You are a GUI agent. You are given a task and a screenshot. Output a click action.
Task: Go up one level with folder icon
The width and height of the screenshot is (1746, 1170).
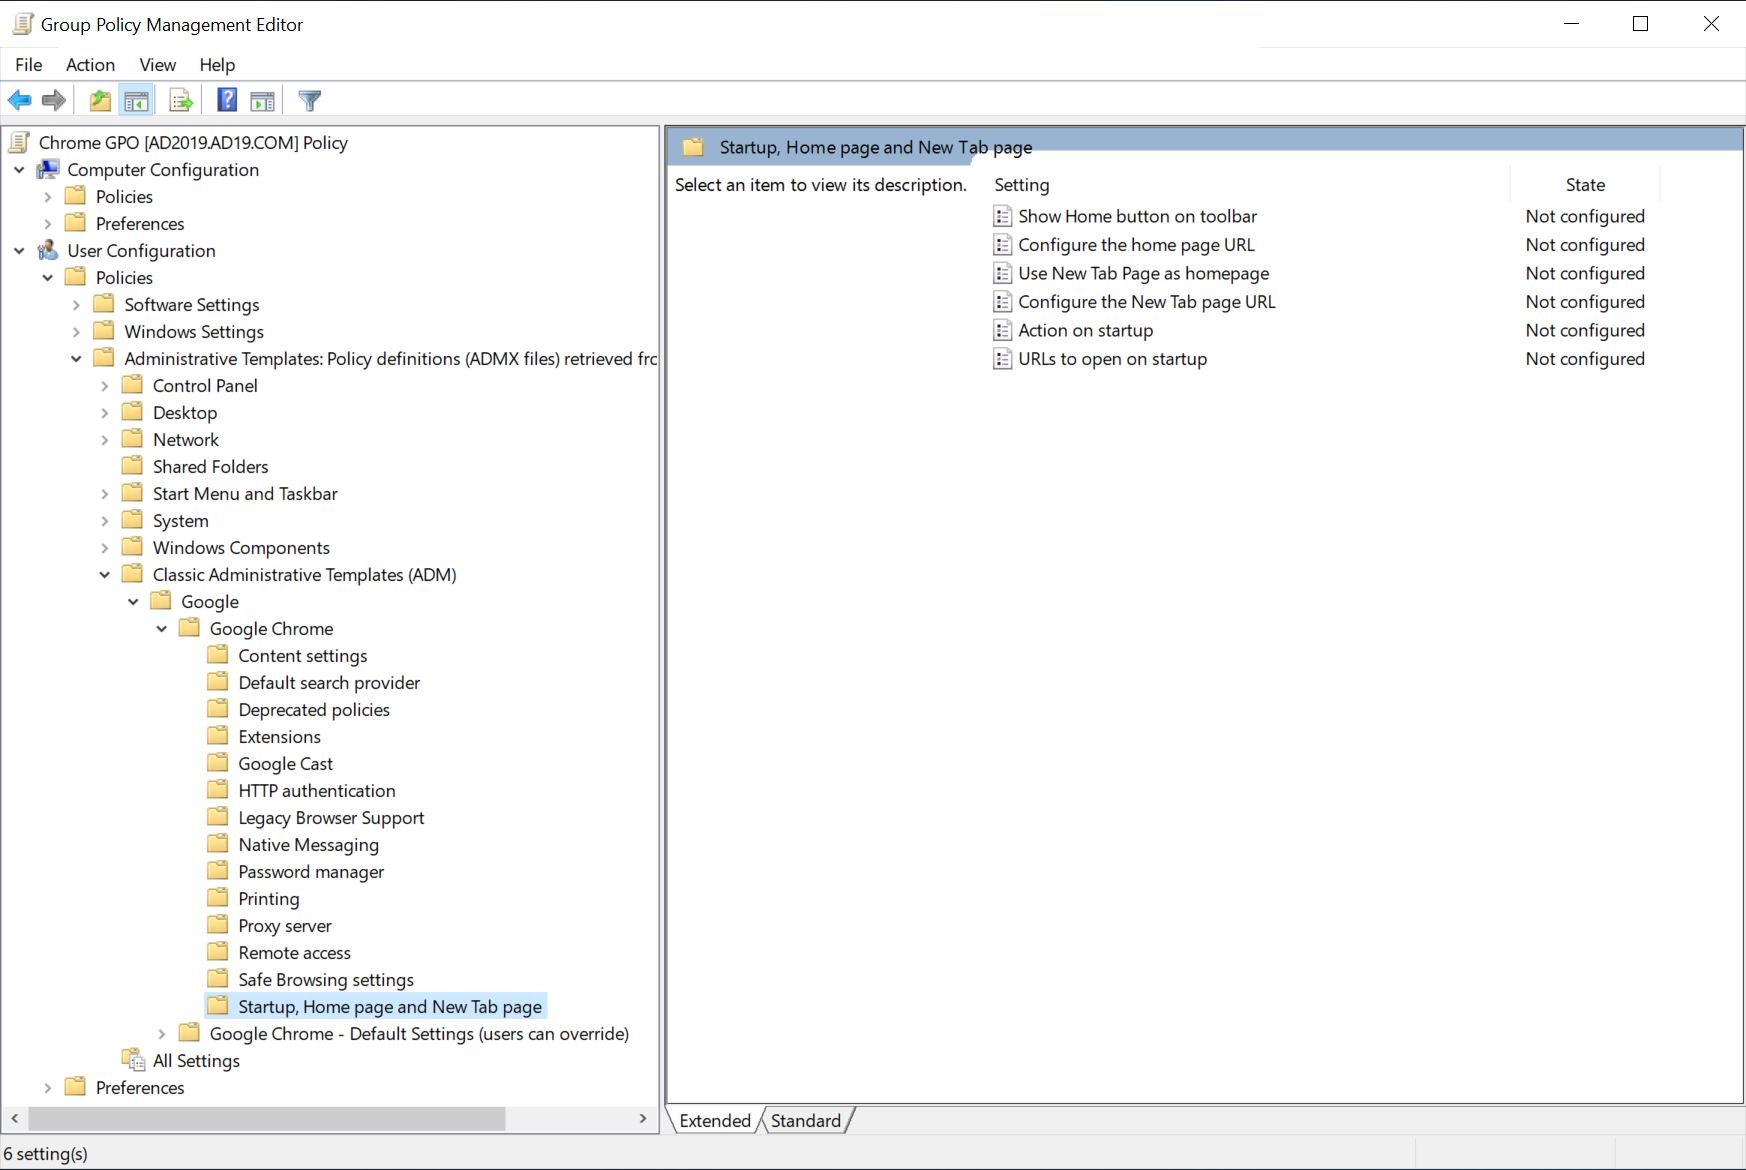pos(100,100)
